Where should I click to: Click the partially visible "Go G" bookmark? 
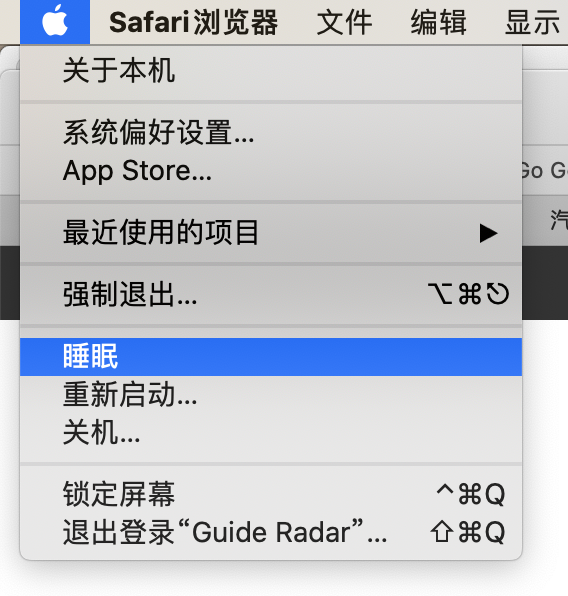[x=545, y=171]
